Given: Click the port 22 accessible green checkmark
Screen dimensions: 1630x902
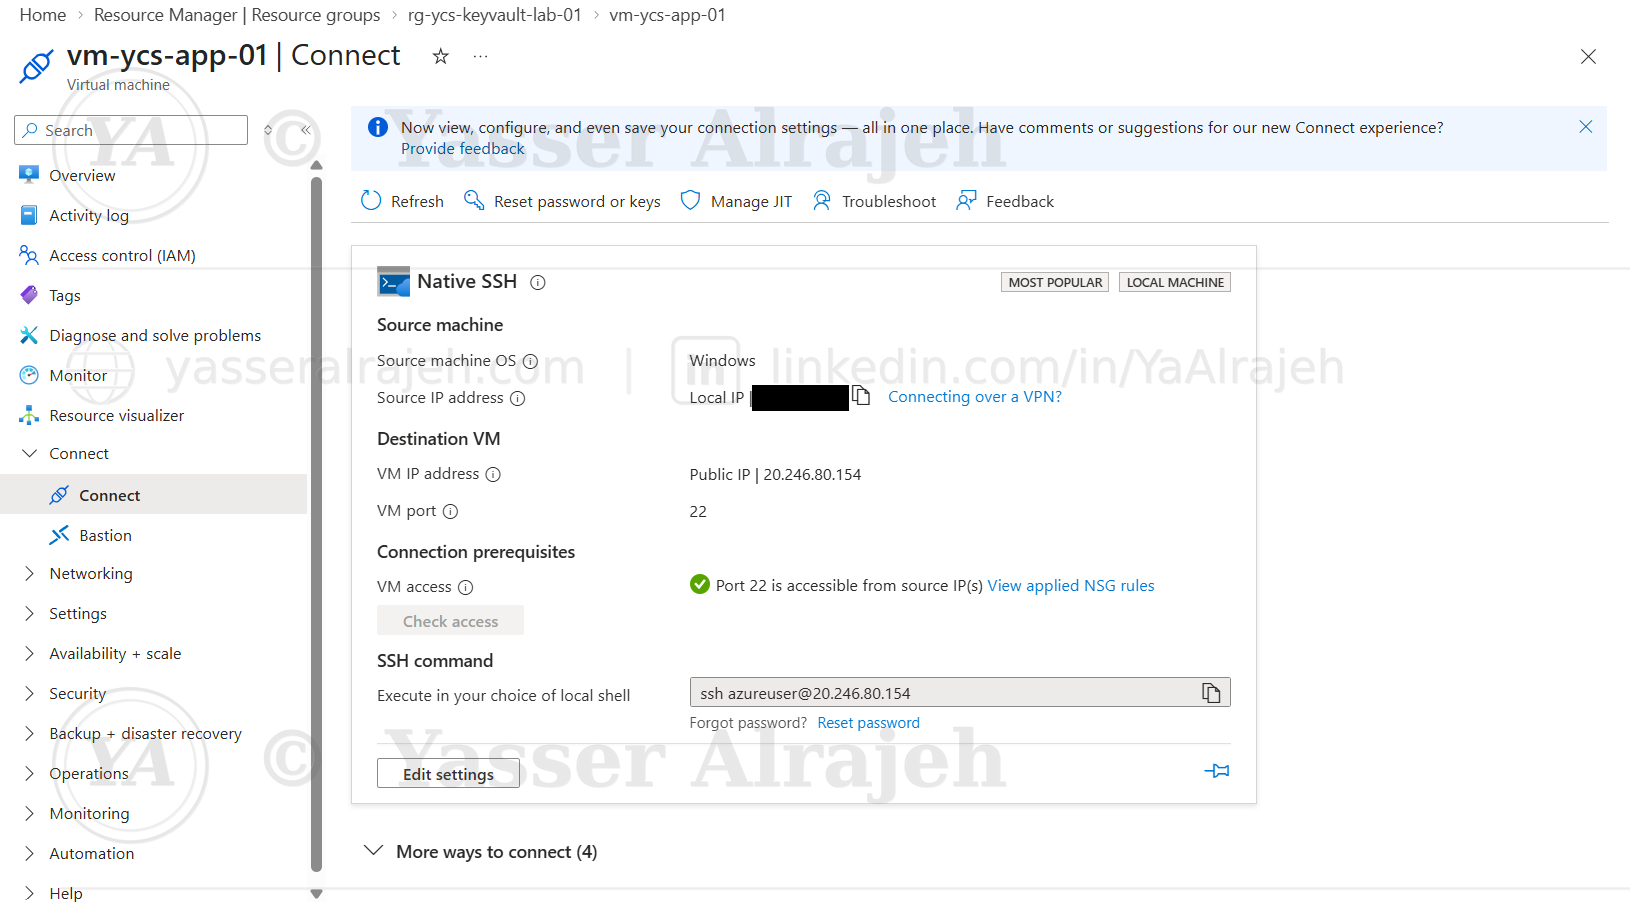Looking at the screenshot, I should click(x=700, y=585).
